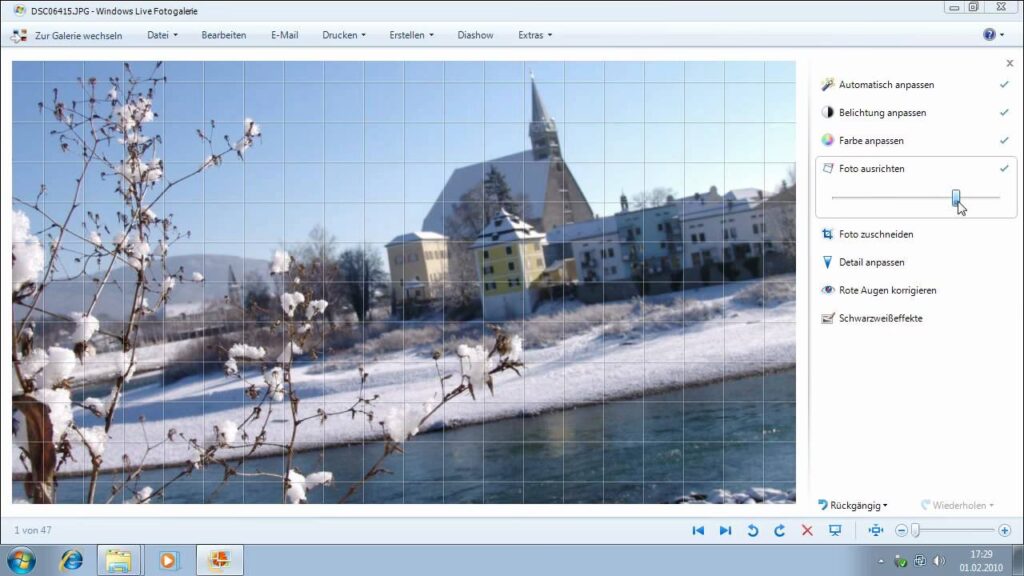Click the zoom out minus button
Screen dimensions: 1024x576
coord(901,531)
